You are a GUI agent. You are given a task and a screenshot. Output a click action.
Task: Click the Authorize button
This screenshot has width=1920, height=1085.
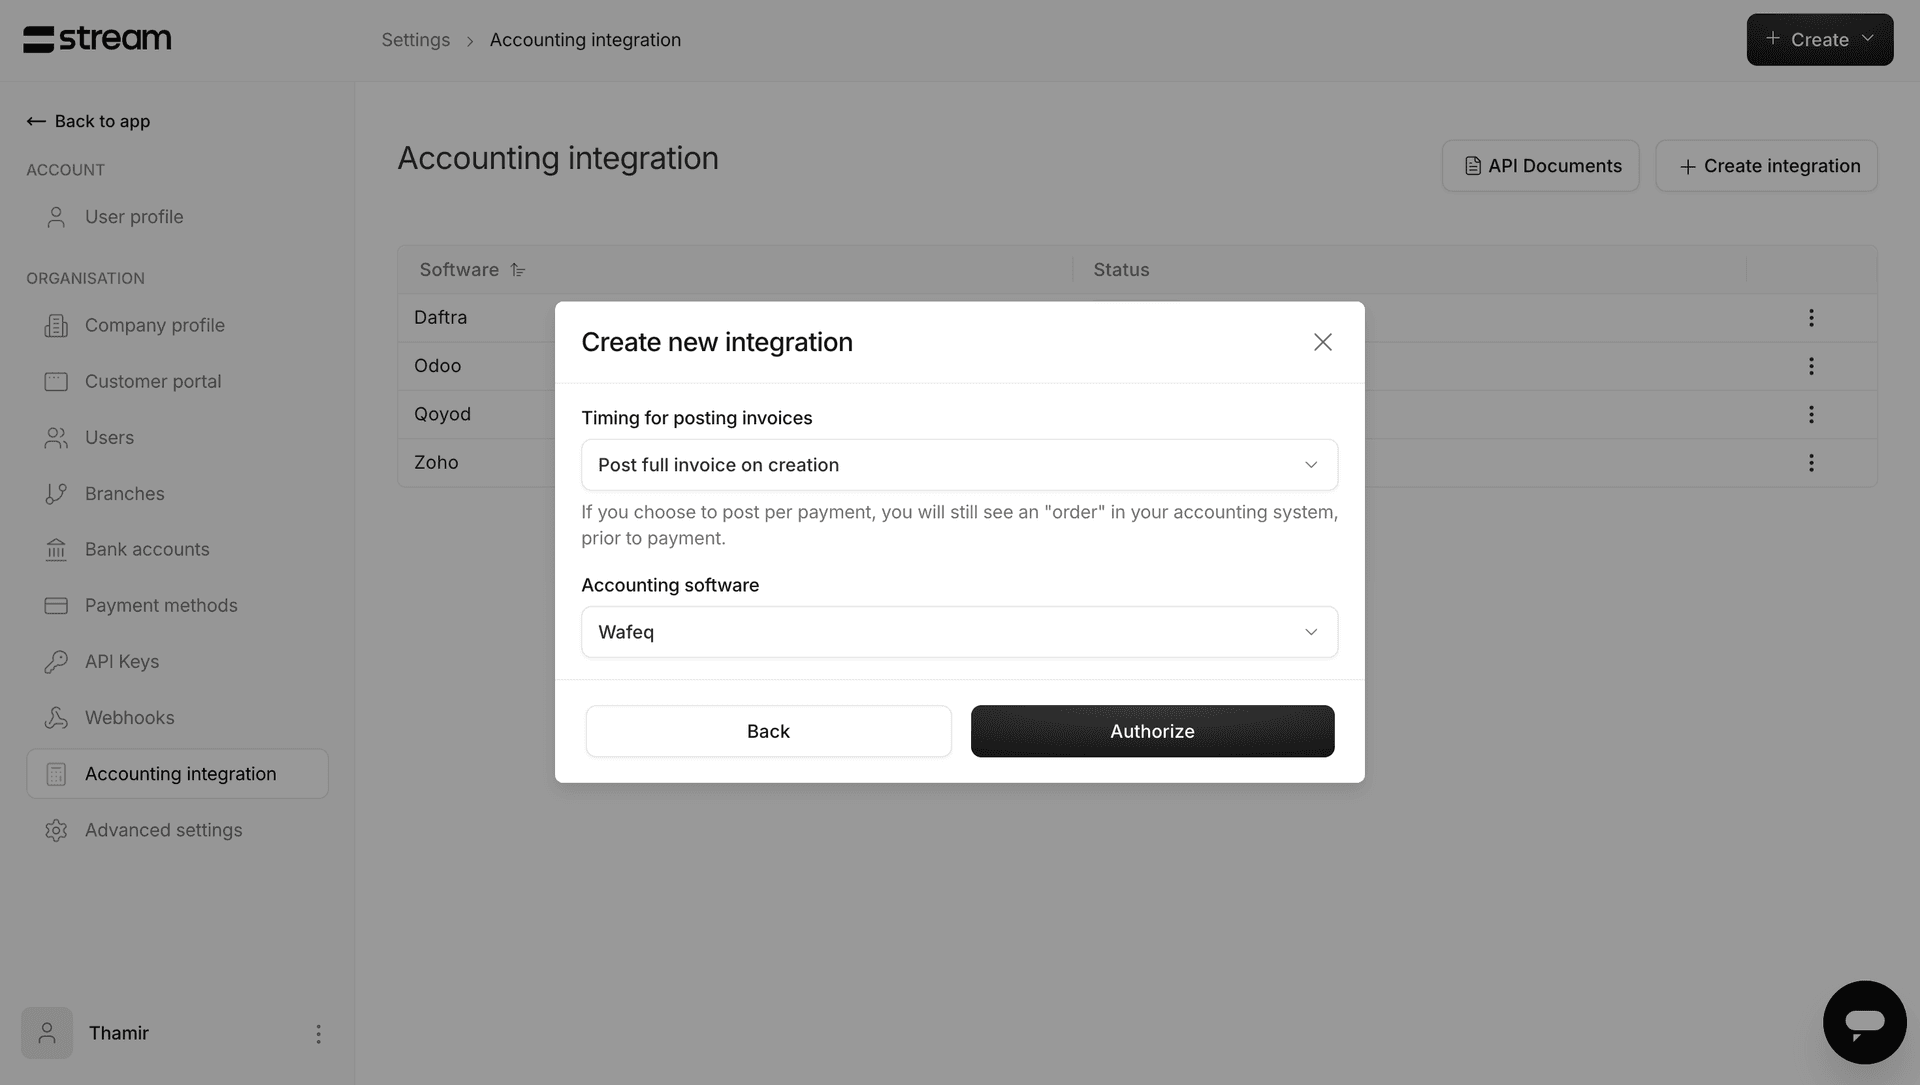coord(1152,731)
